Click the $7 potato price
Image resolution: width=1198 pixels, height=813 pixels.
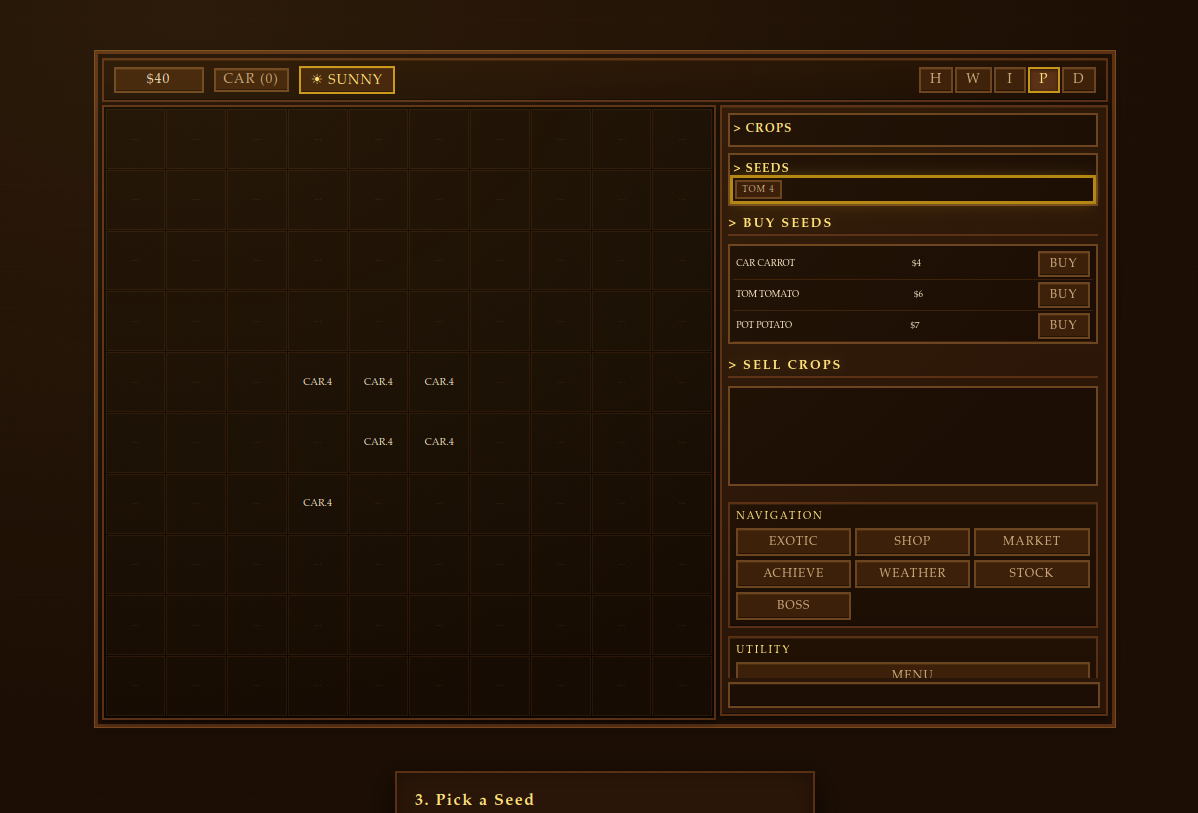coord(915,326)
